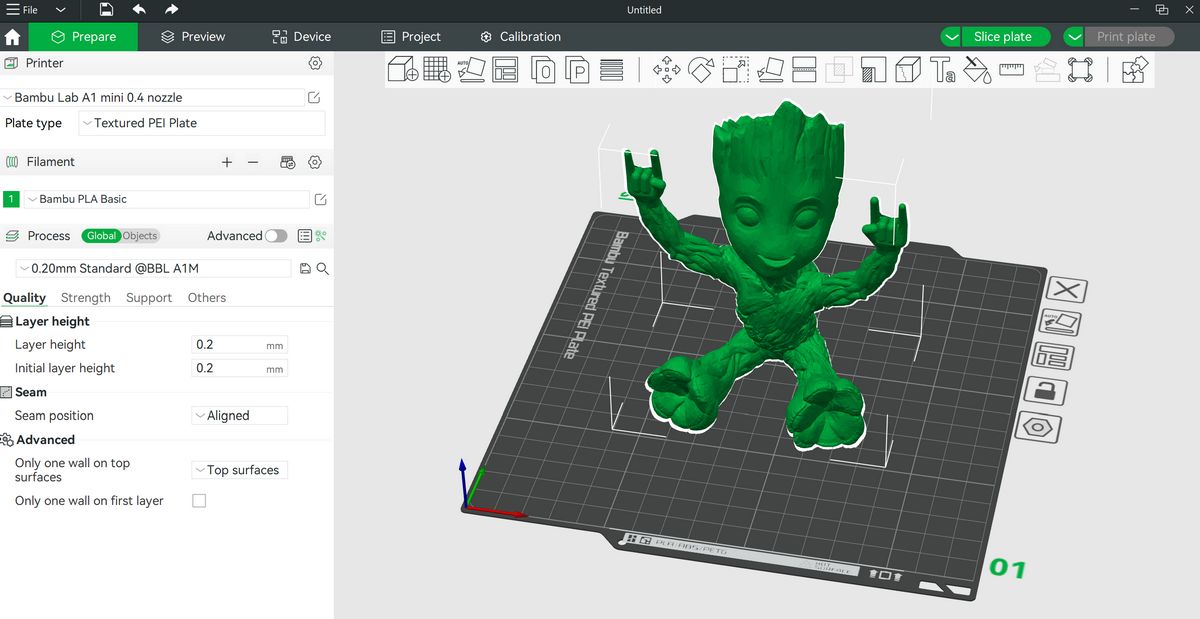Select the Lay on face tool
Viewport: 1200px width, 619px height.
pyautogui.click(x=769, y=70)
